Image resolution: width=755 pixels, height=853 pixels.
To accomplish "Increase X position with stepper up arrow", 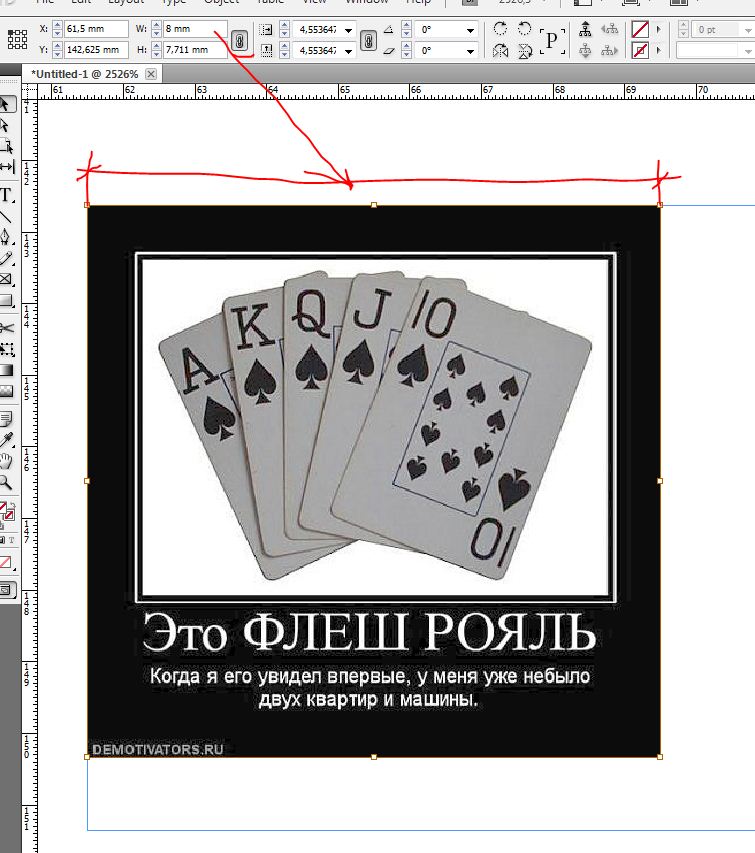I will 58,25.
